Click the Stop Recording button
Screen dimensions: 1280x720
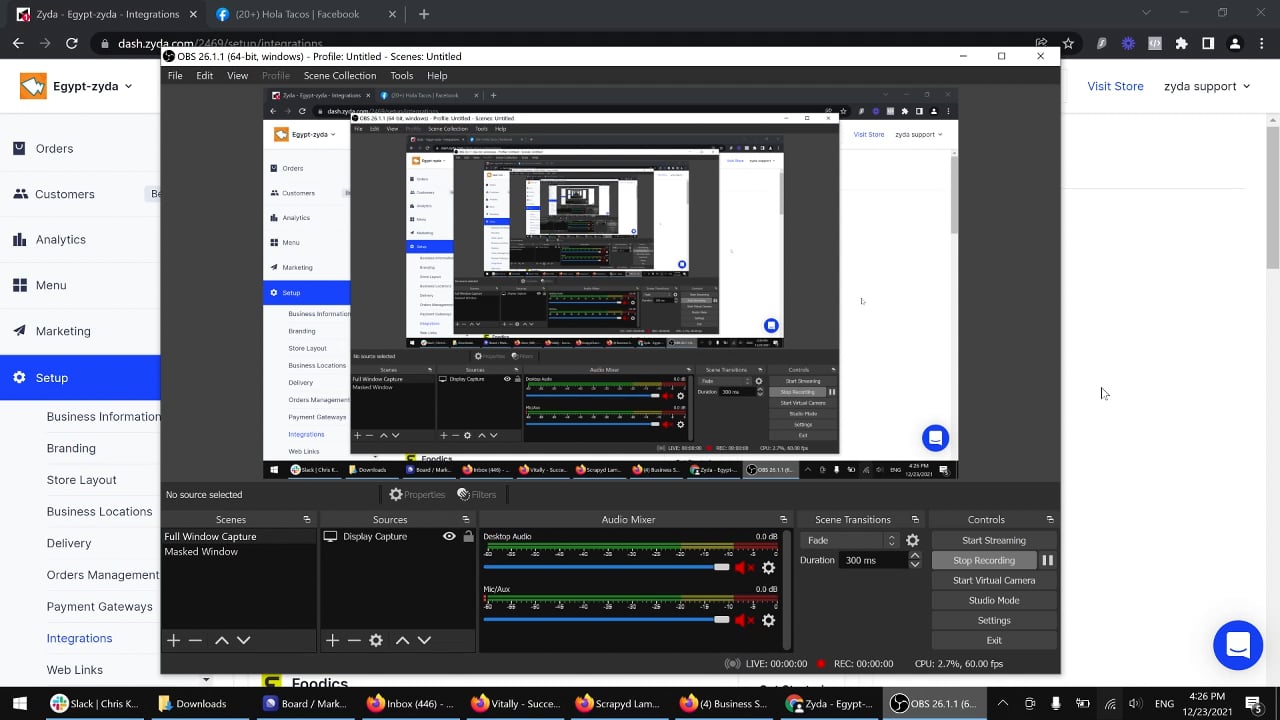click(984, 560)
